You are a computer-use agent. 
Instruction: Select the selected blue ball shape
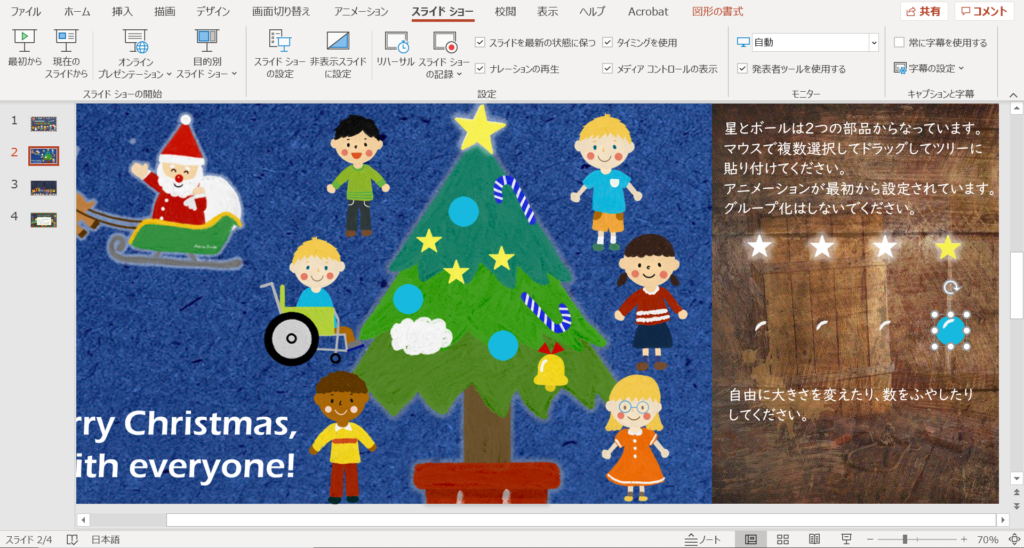[x=950, y=330]
